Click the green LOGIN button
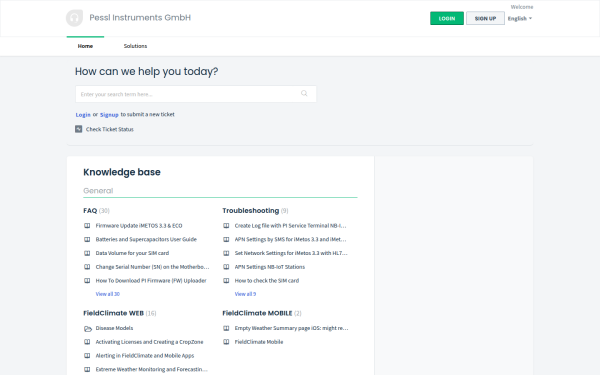This screenshot has height=375, width=600. 447,18
